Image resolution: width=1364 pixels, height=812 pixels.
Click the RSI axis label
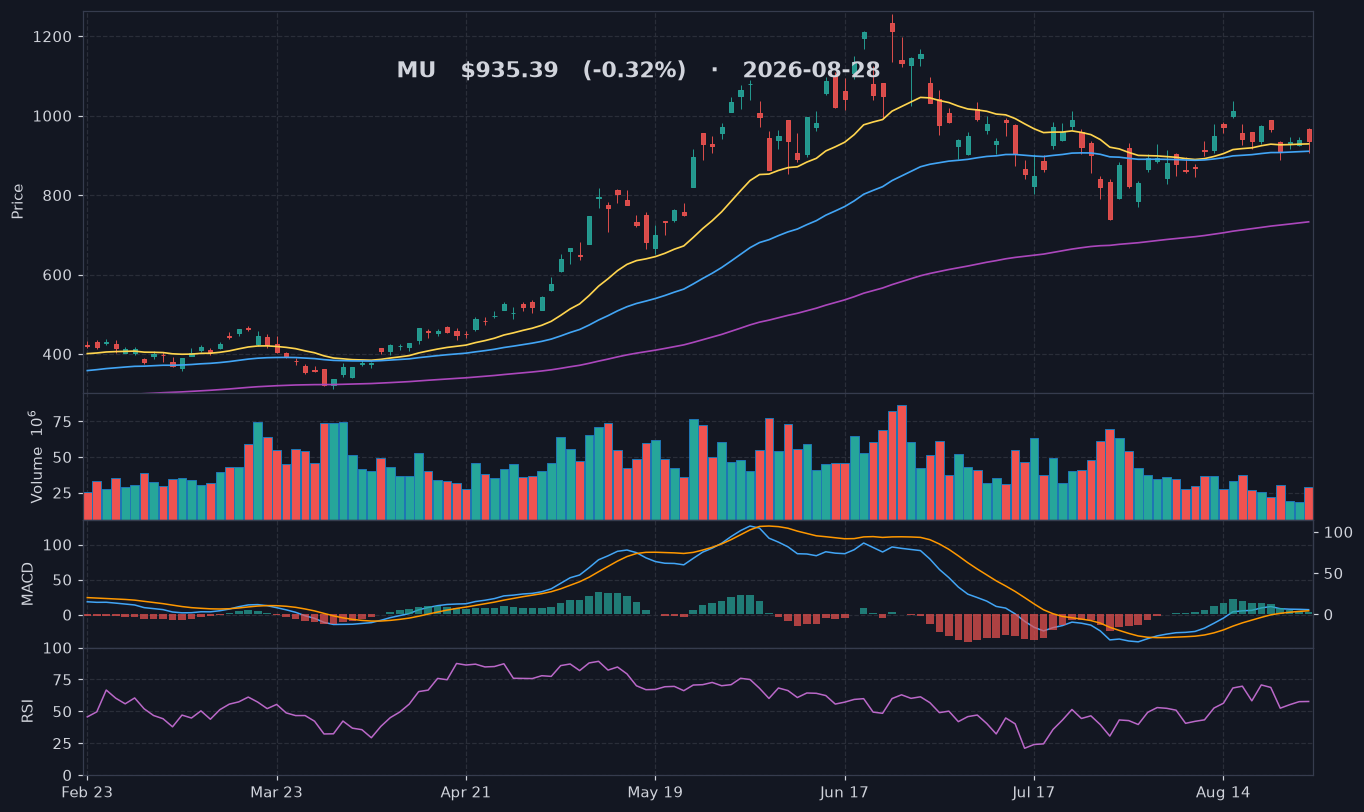[x=28, y=711]
